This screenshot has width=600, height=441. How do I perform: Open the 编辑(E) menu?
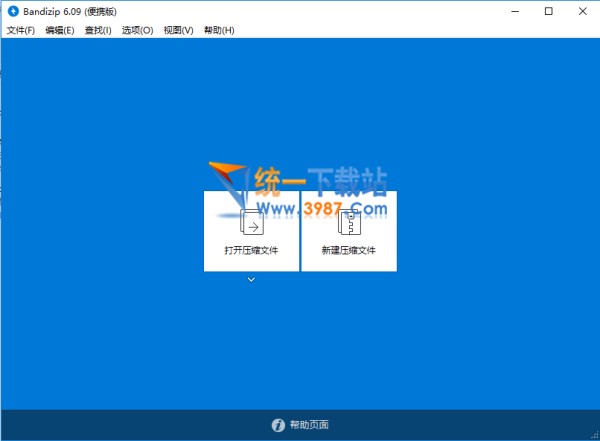60,30
